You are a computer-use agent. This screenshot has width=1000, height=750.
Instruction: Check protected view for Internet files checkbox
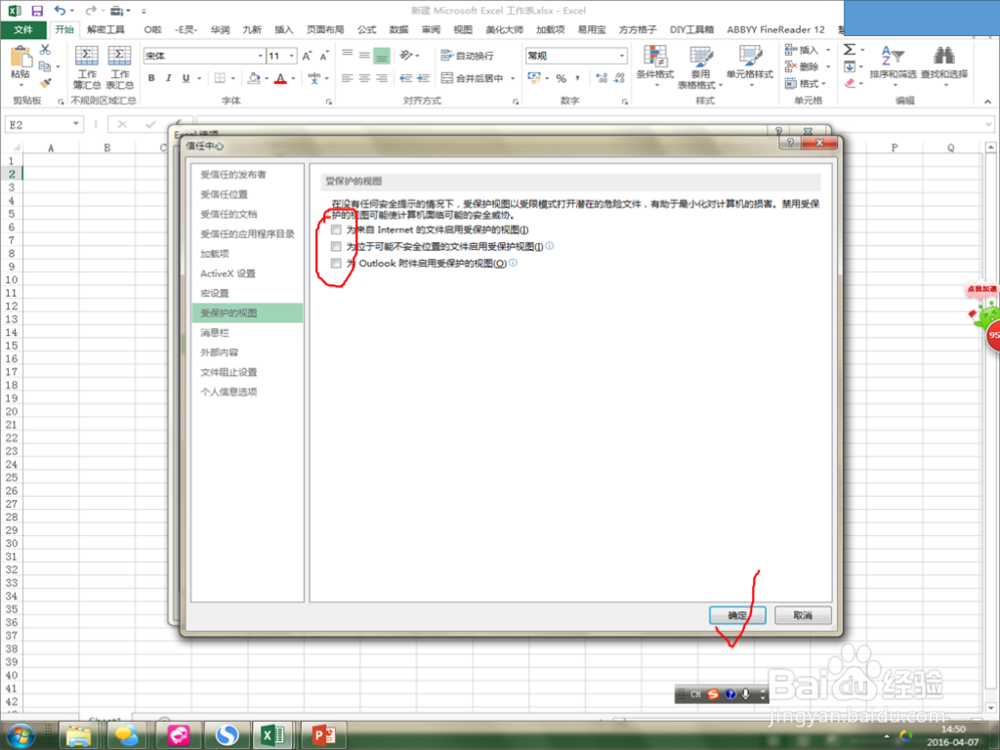(336, 230)
